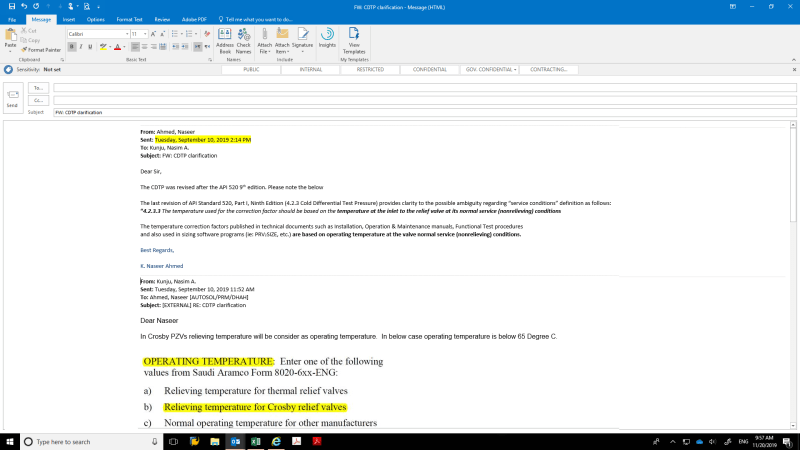Open the Adobe PDF ribbon tab
This screenshot has height=450, width=800.
[194, 19]
